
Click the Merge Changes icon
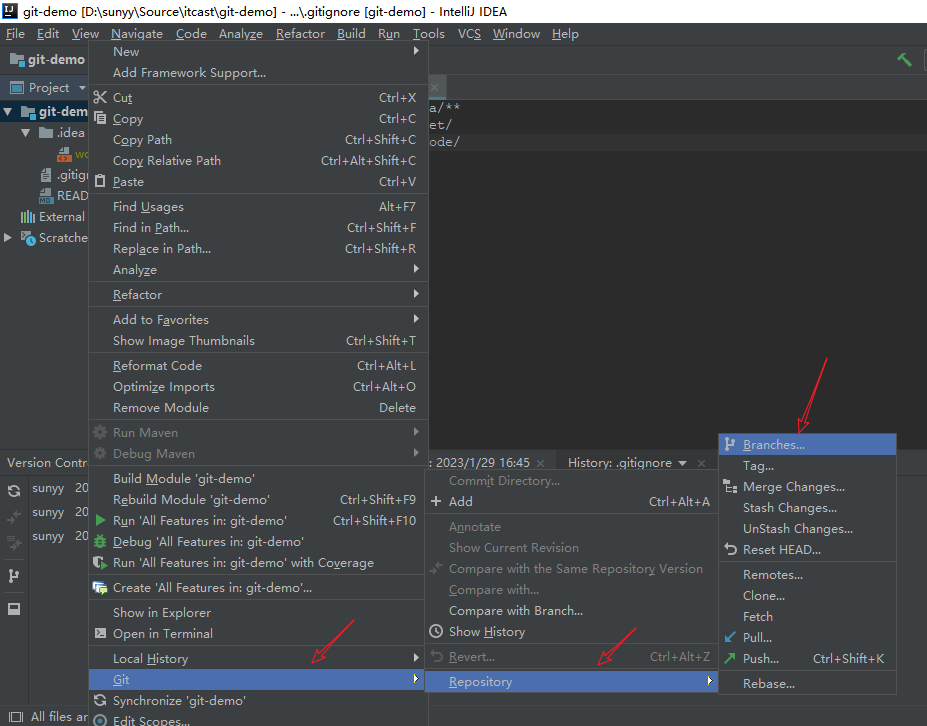[730, 487]
